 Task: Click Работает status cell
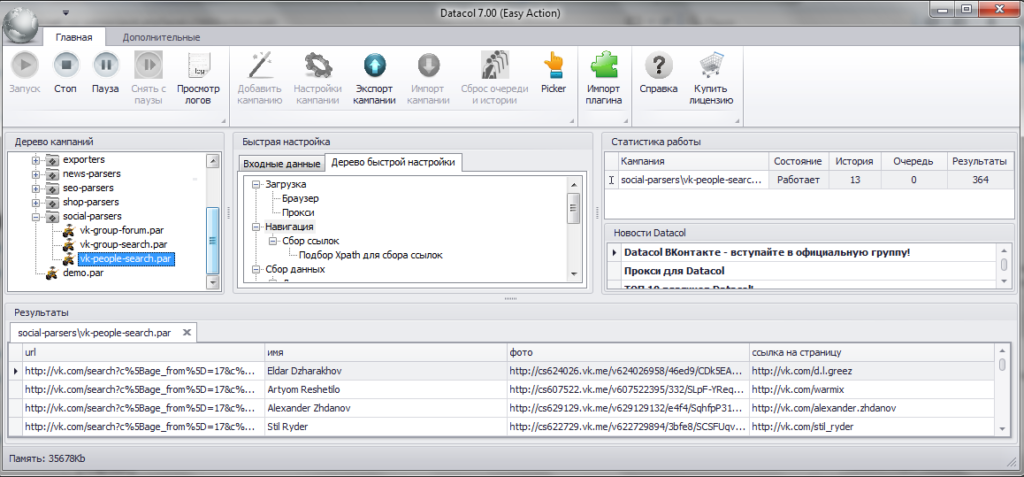point(799,180)
